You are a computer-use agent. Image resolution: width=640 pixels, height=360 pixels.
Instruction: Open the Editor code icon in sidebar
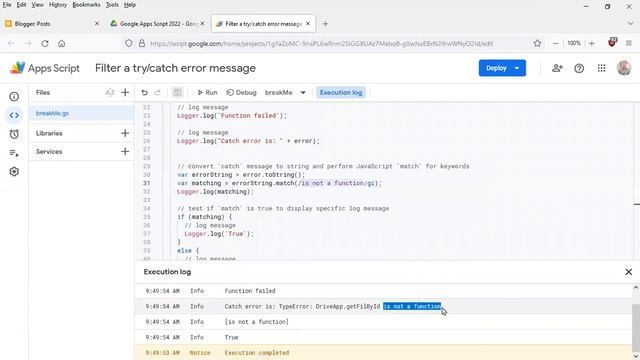pos(14,116)
